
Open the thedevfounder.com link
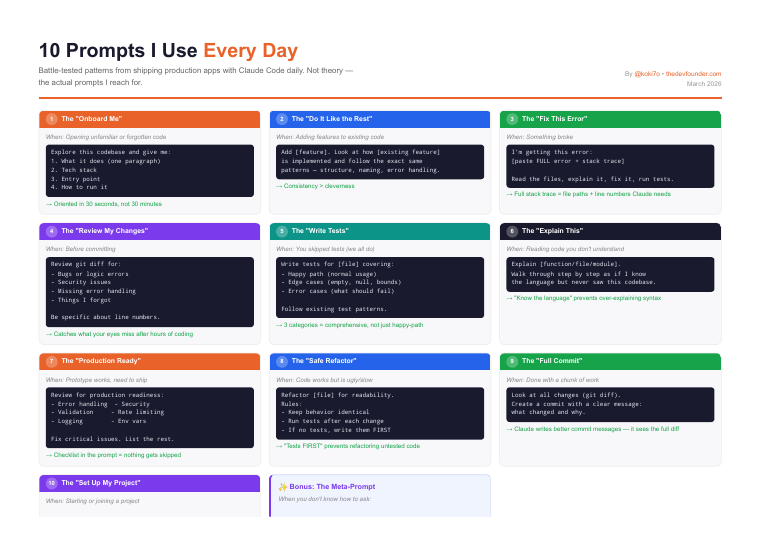click(693, 74)
